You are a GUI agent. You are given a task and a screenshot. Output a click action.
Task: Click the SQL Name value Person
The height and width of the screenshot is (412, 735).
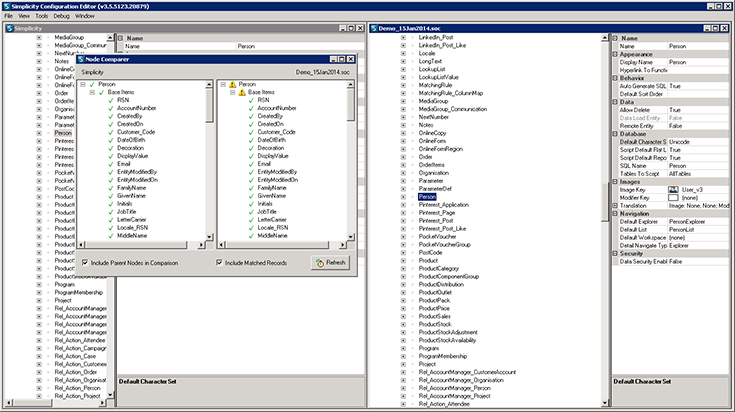point(698,166)
